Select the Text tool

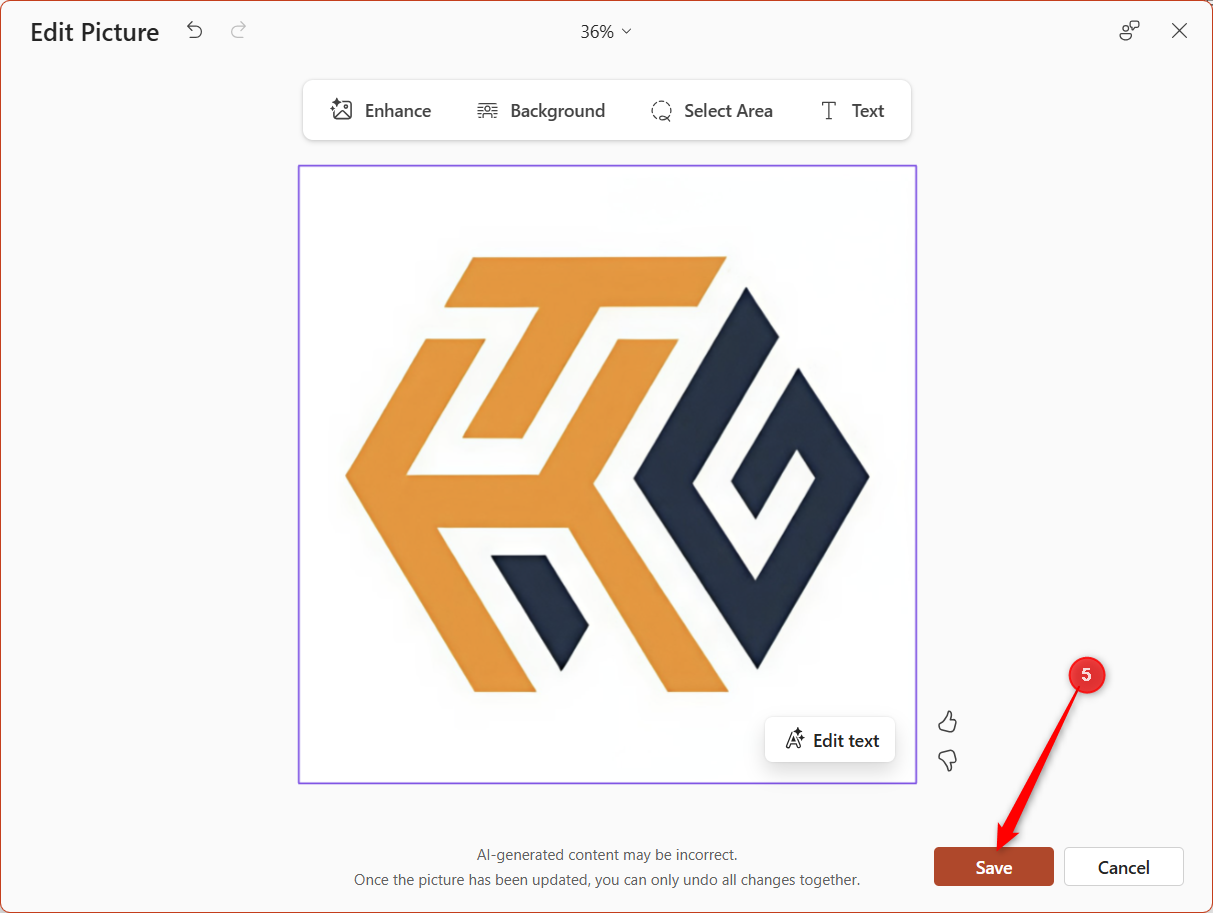tap(852, 111)
